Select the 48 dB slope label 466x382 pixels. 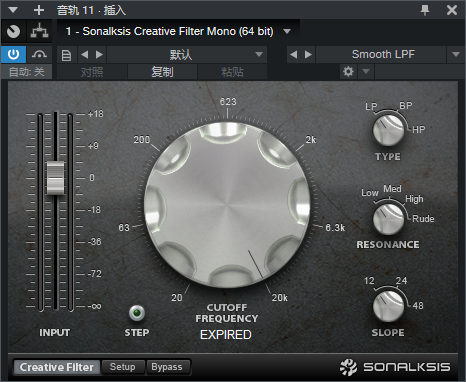click(418, 305)
